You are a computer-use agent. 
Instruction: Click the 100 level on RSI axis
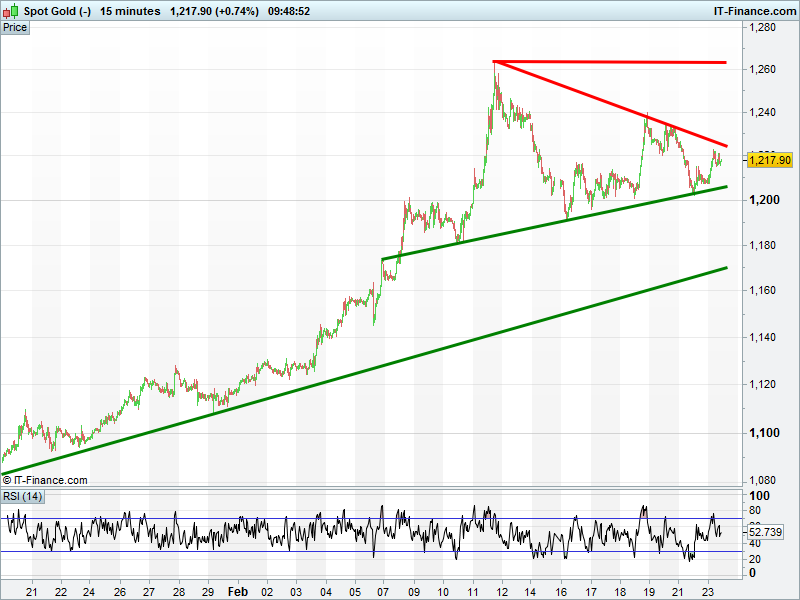759,496
